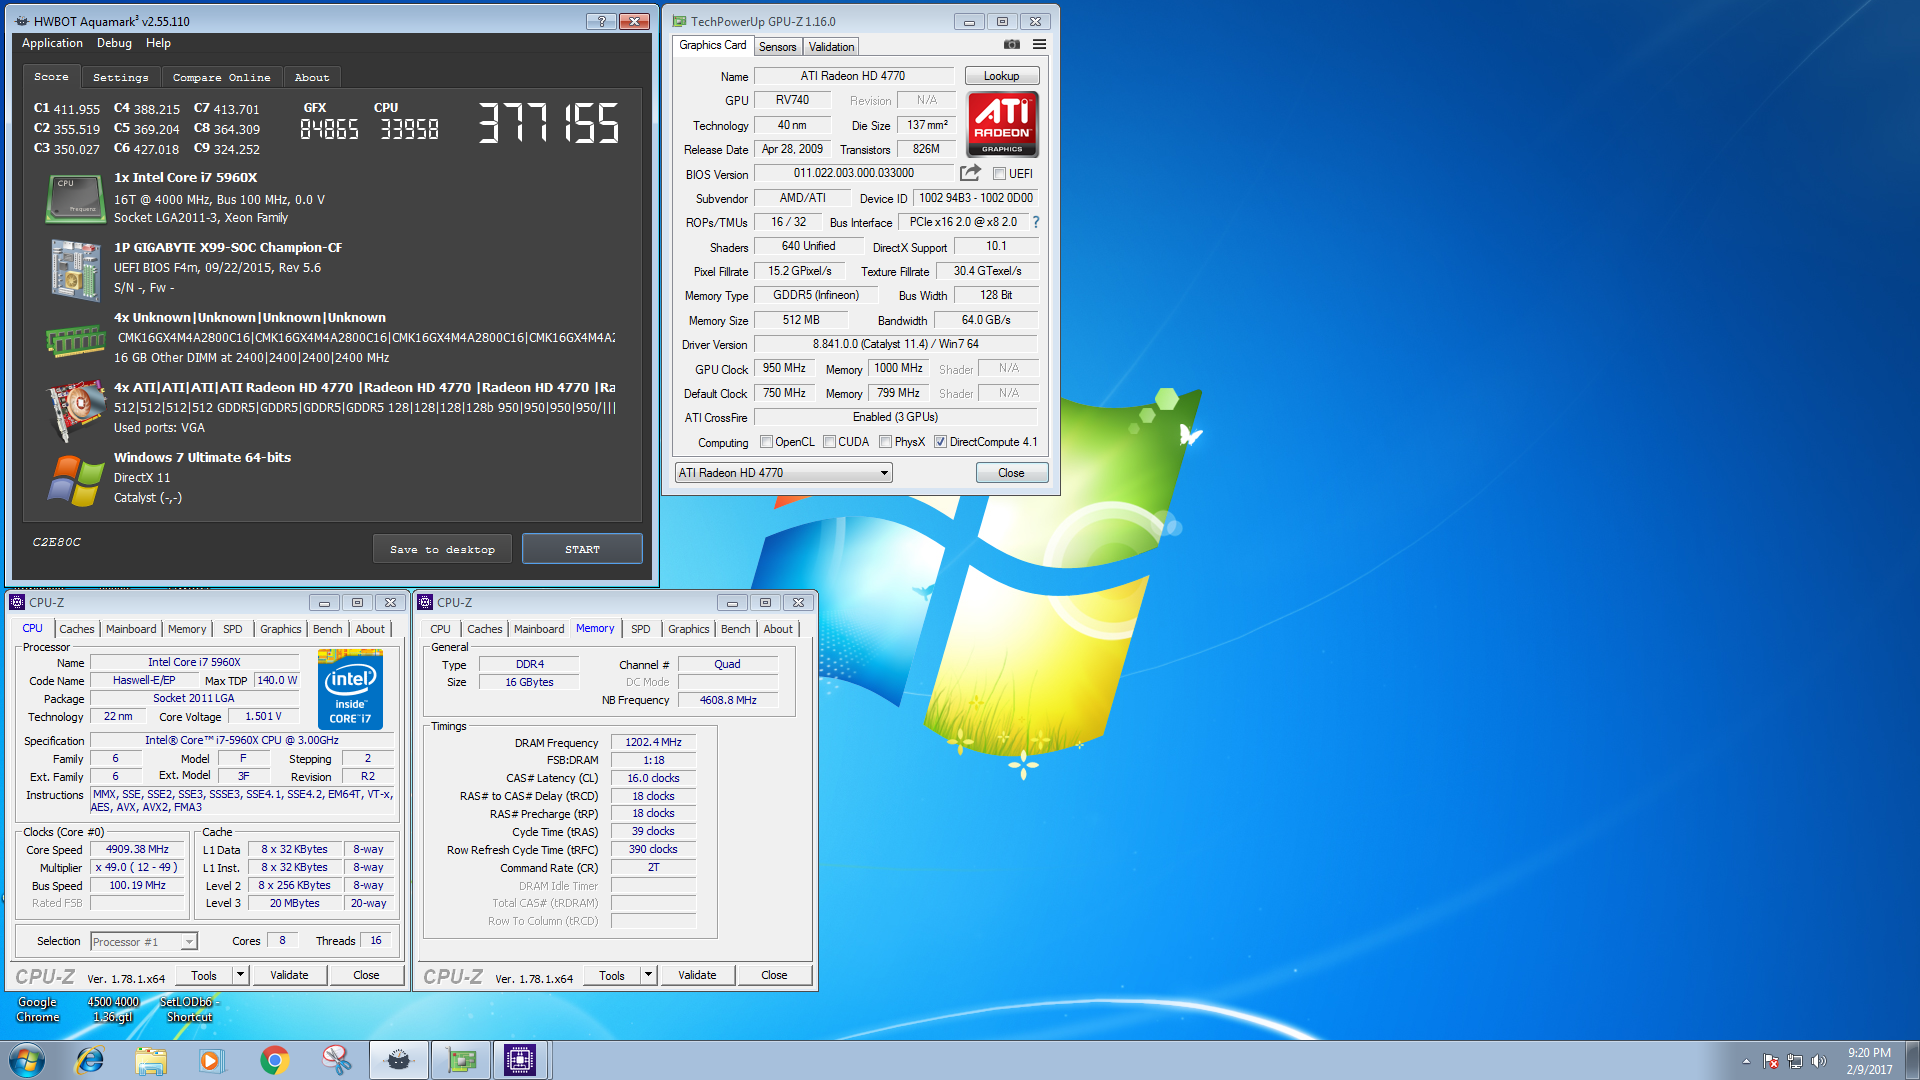Open the SPD tab in right CPU-Z window
1920x1080 pixels.
[x=640, y=629]
